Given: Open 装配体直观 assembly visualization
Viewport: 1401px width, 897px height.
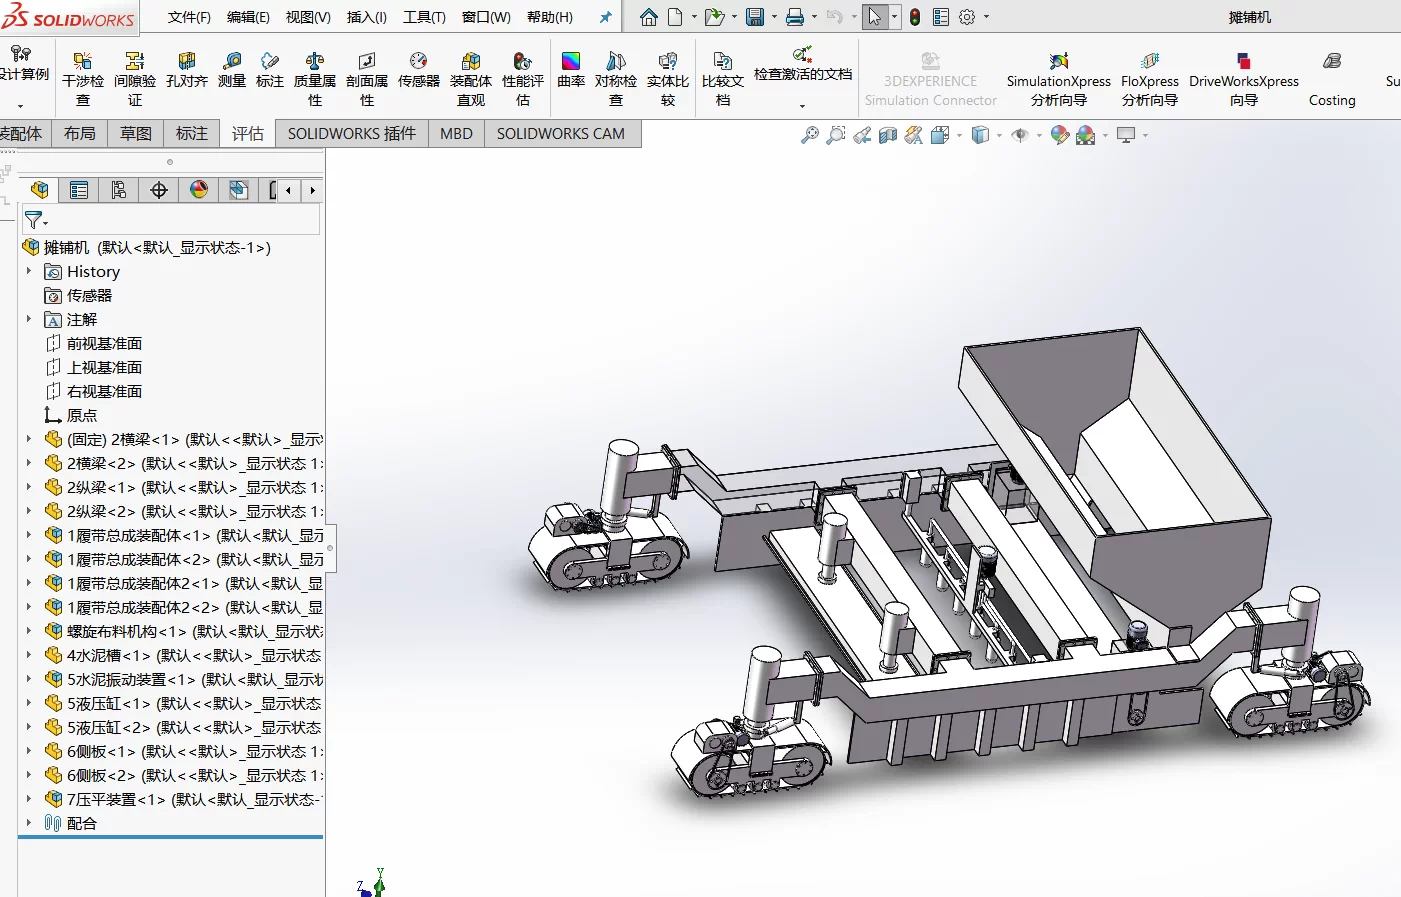Looking at the screenshot, I should [x=471, y=79].
